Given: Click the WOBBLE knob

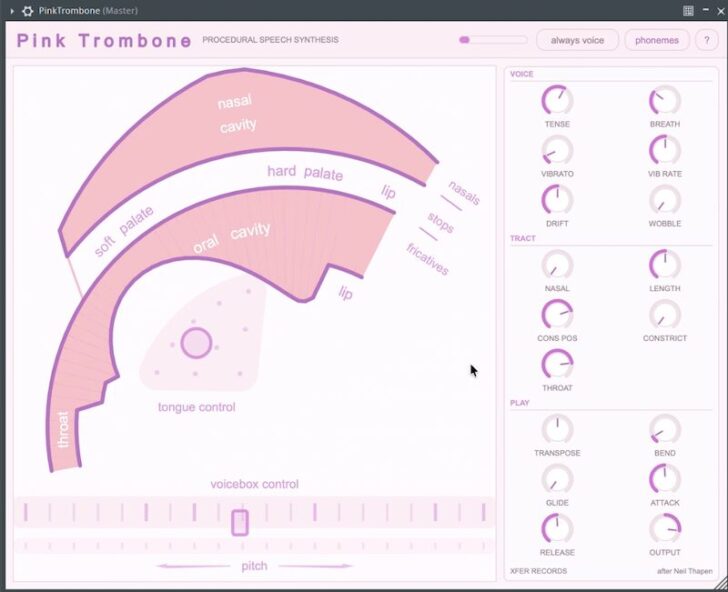Looking at the screenshot, I should (665, 200).
